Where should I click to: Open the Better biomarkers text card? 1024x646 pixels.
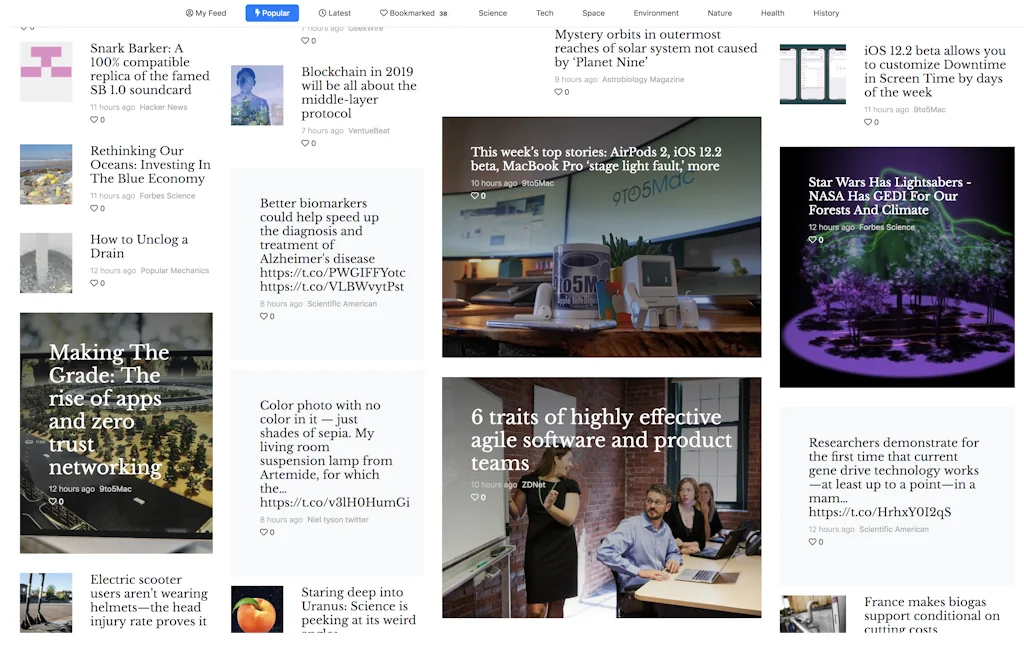(327, 264)
